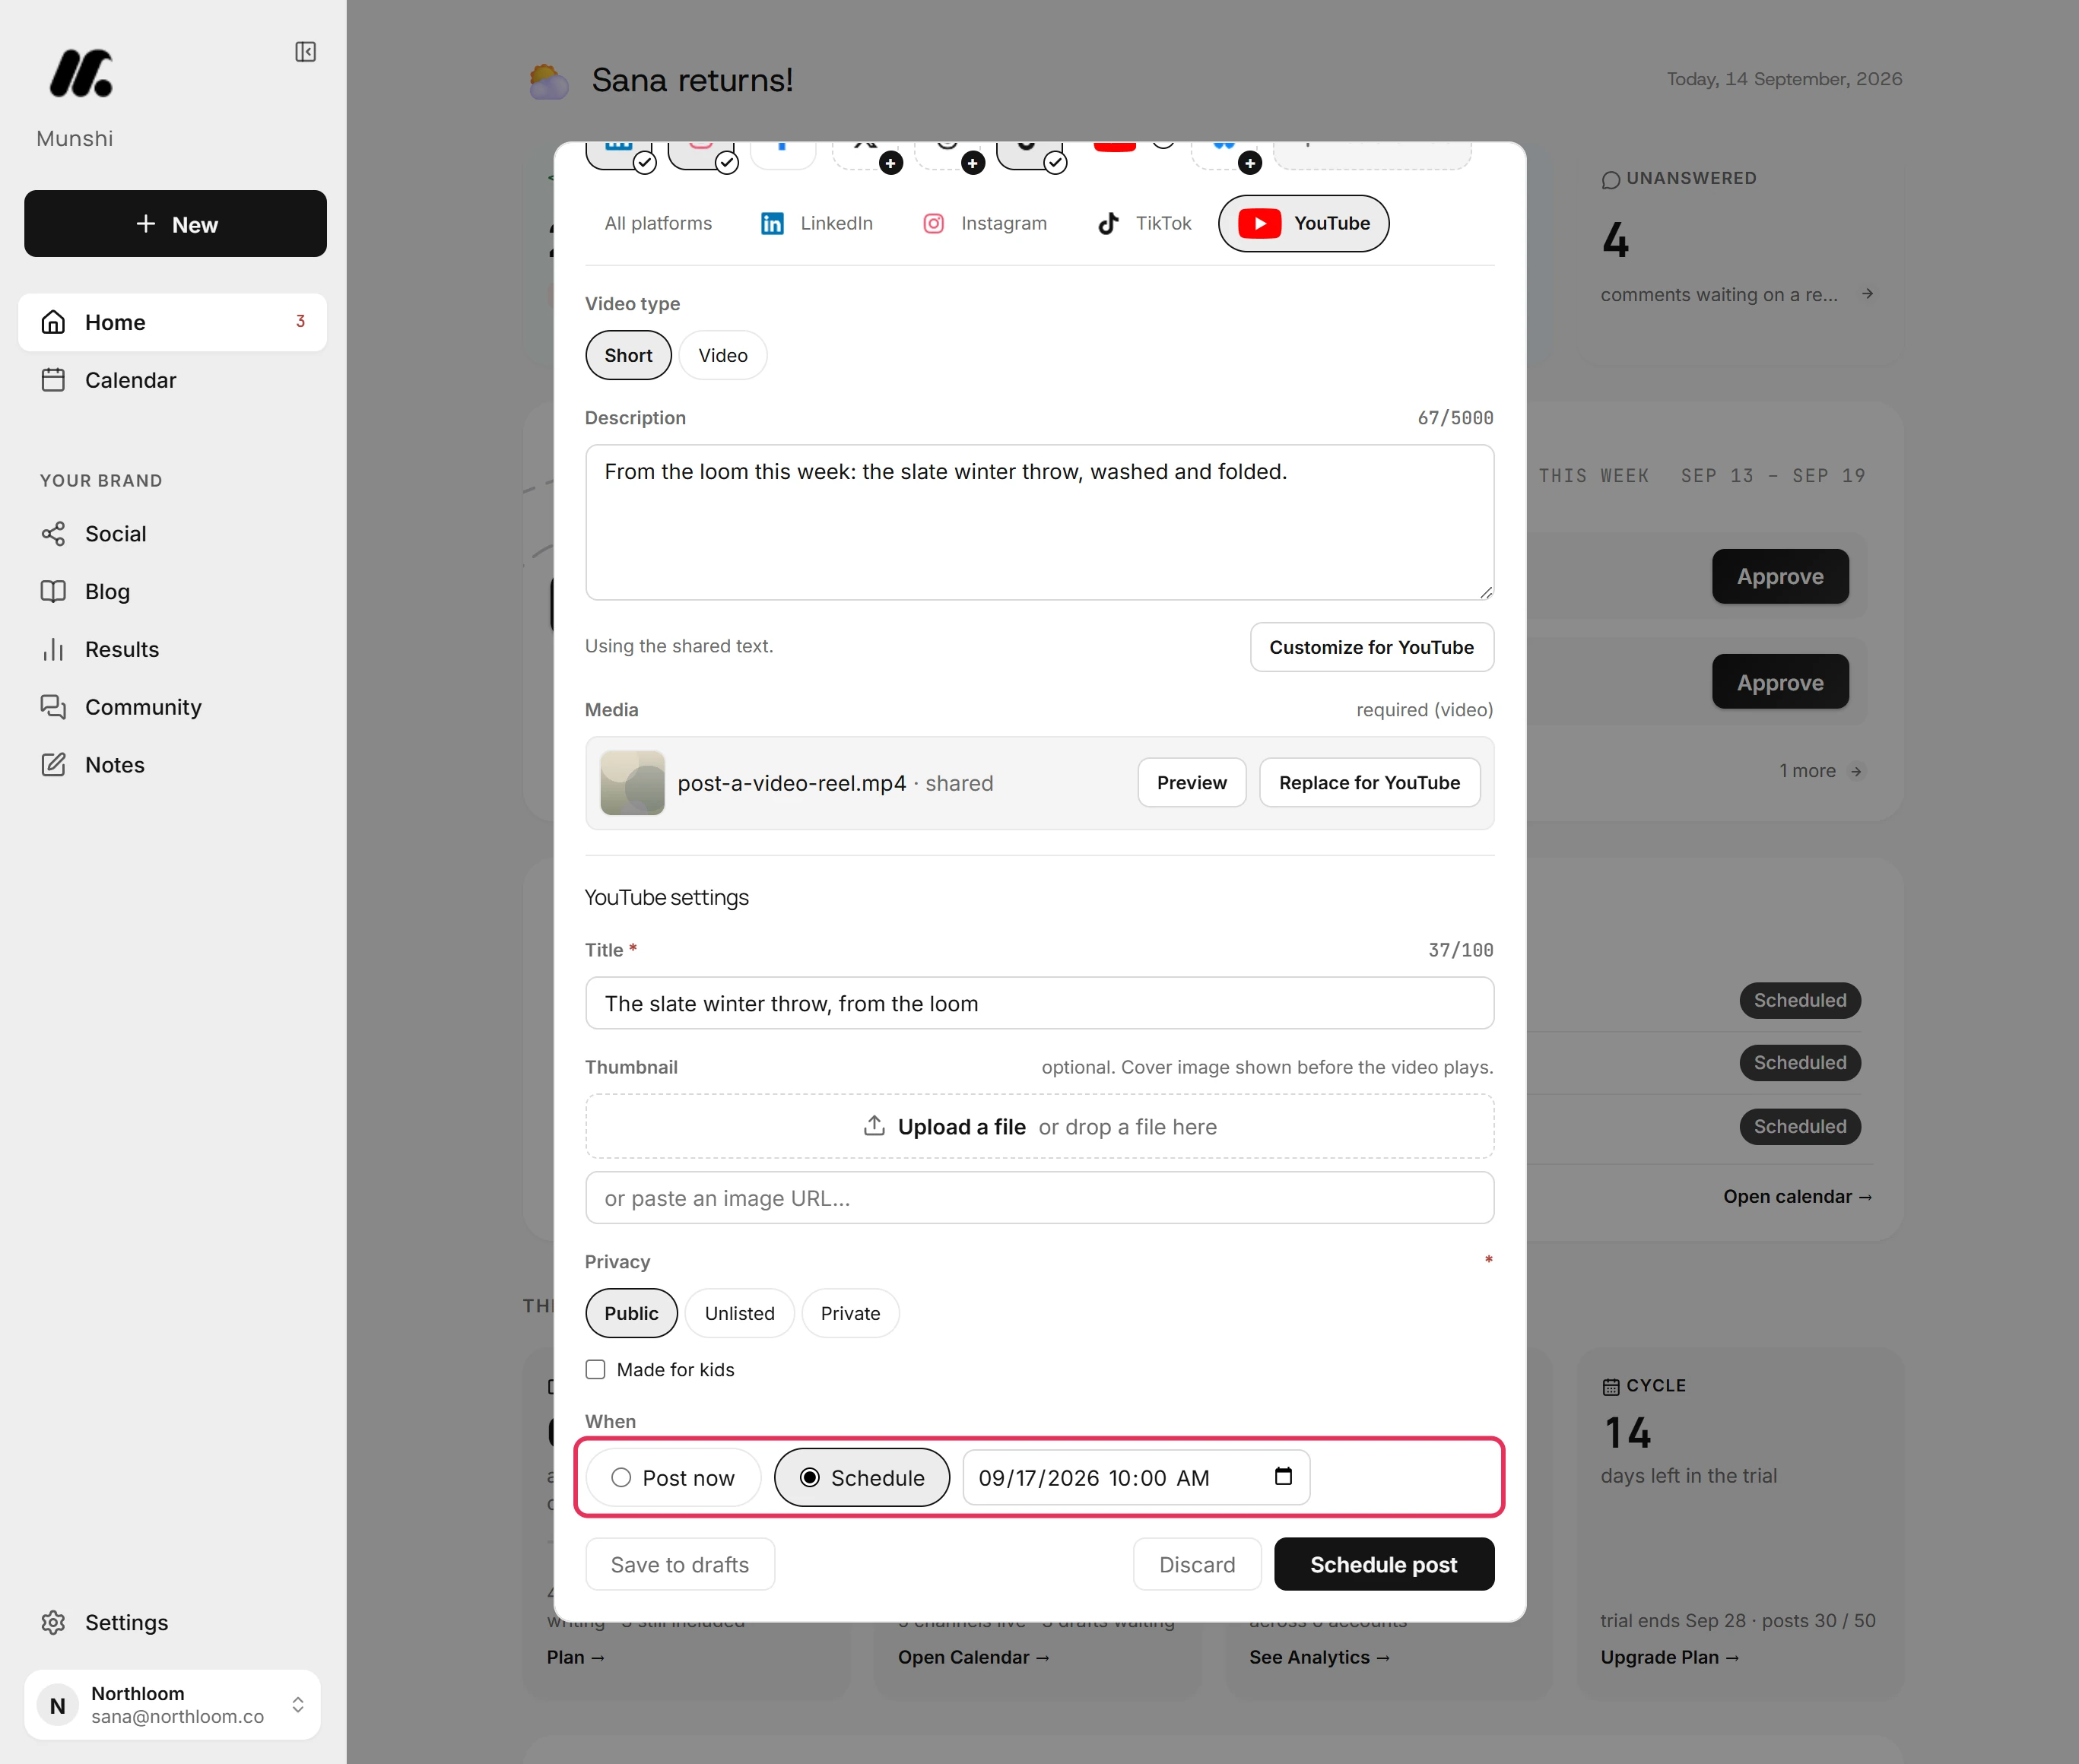
Task: Switch to the TikTok tab
Action: [1145, 223]
